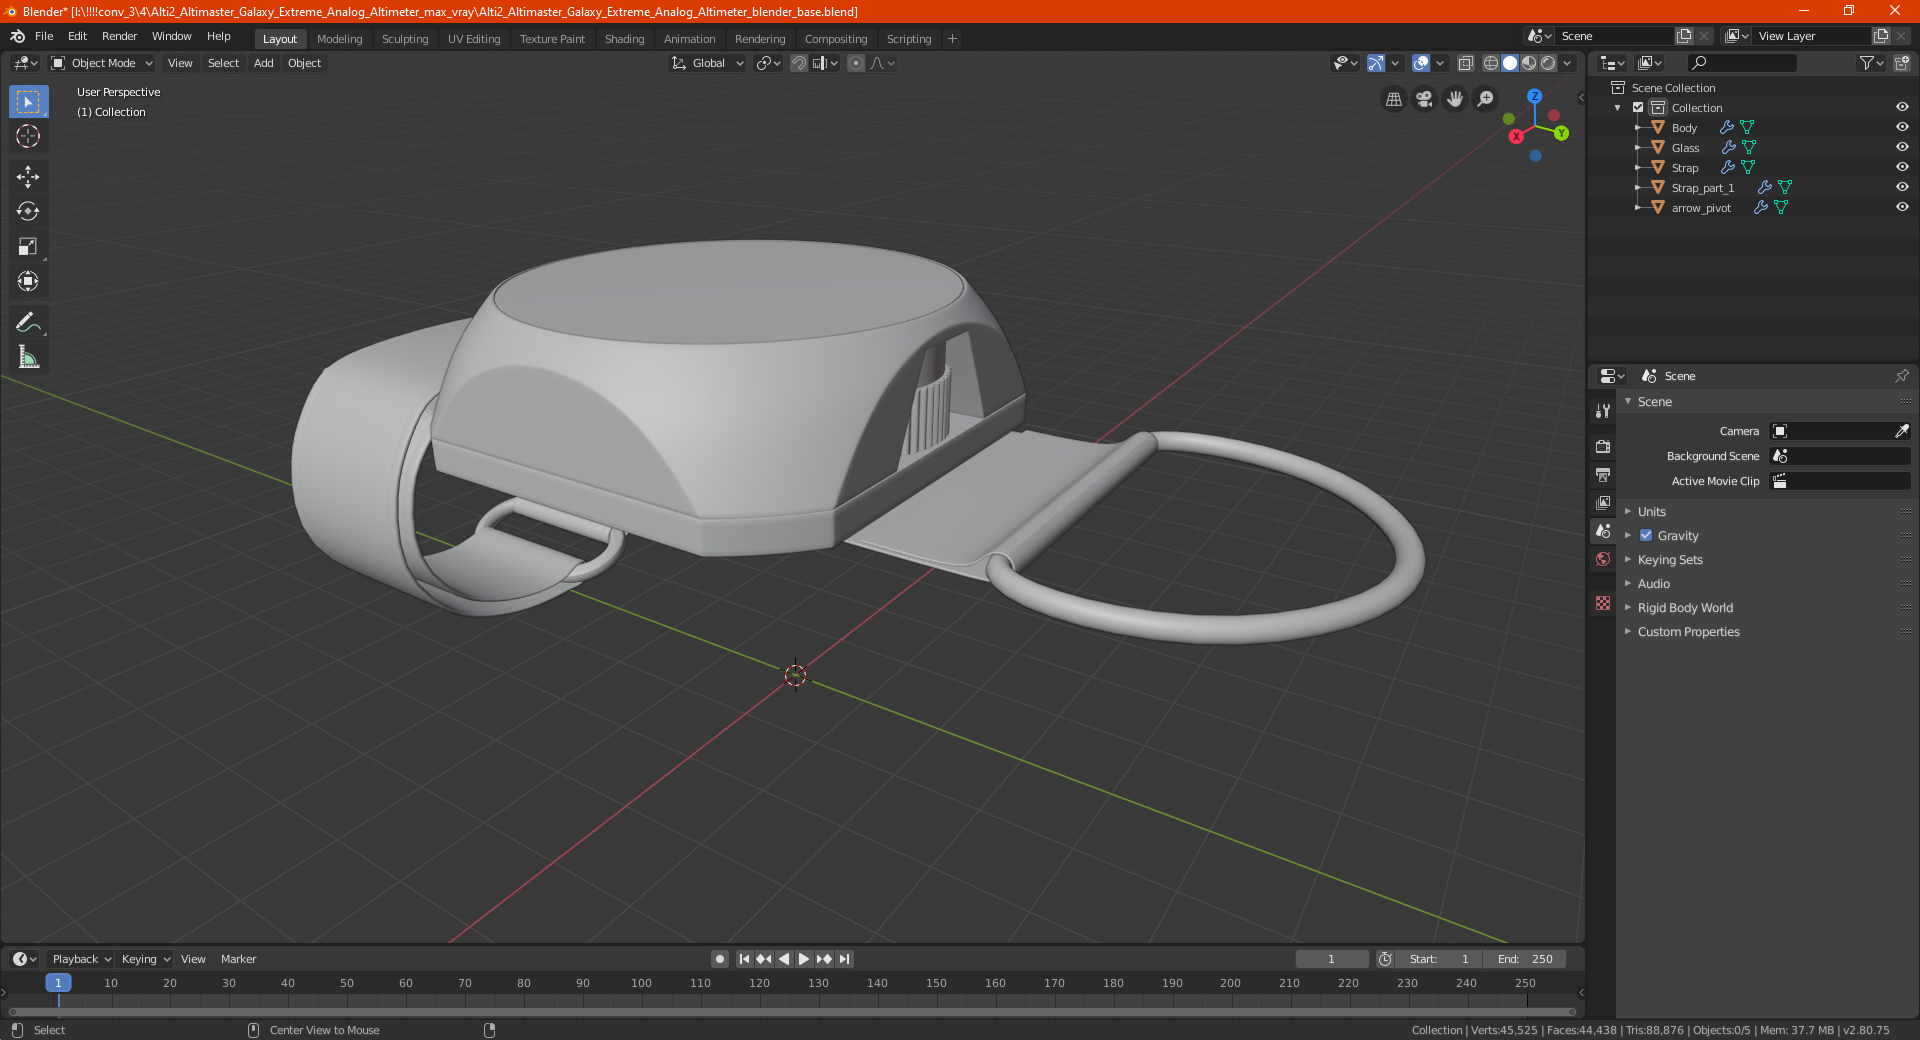Toggle camera view in viewport
This screenshot has height=1040, width=1920.
[1424, 99]
